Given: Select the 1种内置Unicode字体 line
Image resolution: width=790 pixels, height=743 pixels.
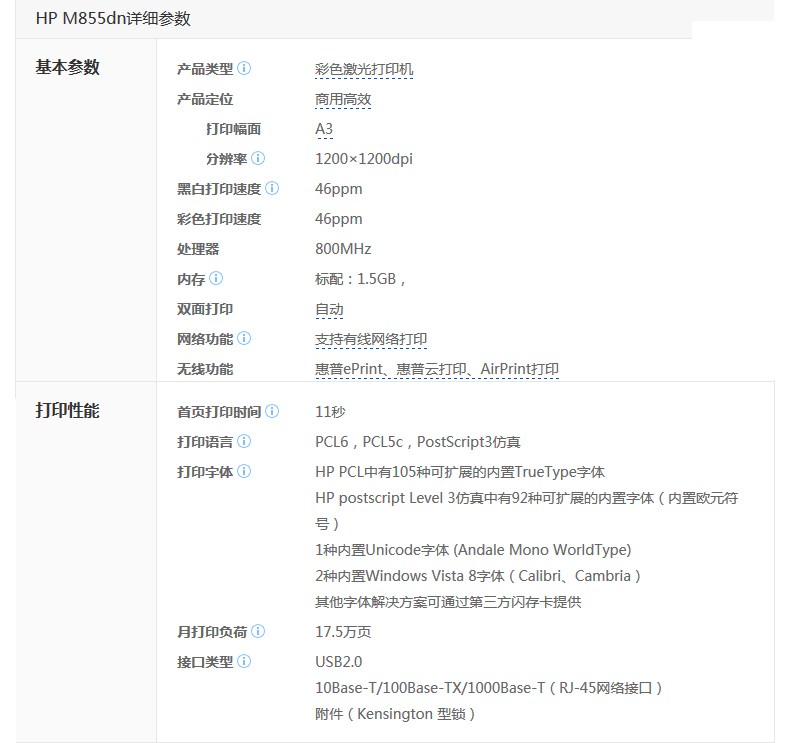Looking at the screenshot, I should (x=473, y=550).
